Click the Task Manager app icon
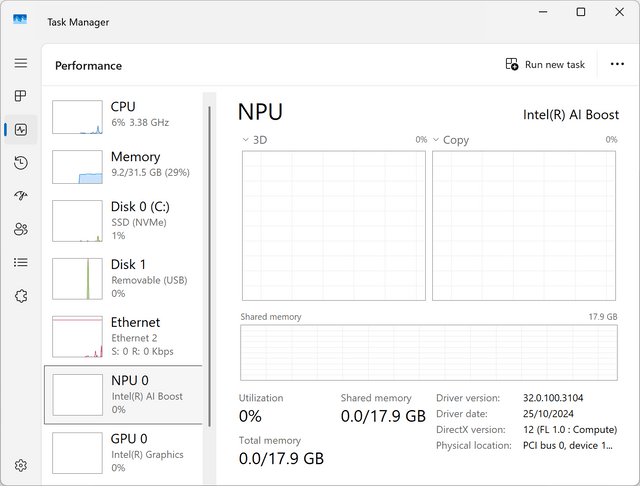Viewport: 640px width, 486px height. click(x=20, y=20)
